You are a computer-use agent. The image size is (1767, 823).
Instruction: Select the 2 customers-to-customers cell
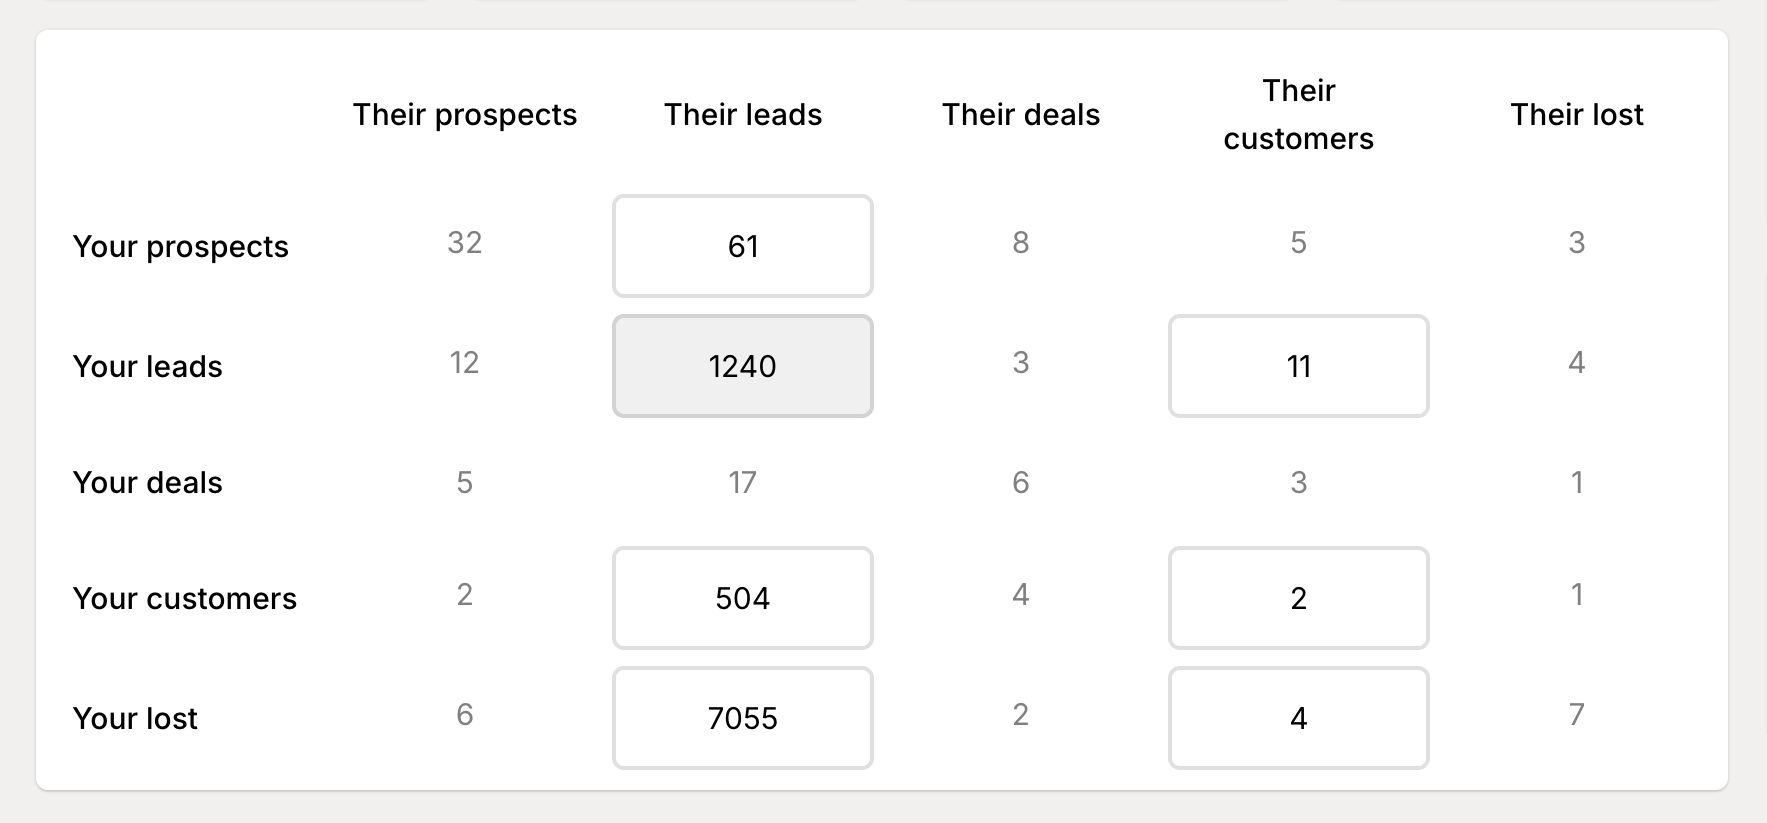[1297, 598]
